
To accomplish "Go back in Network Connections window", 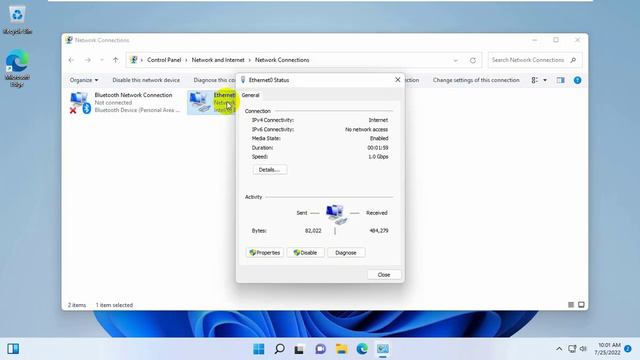I will click(71, 60).
